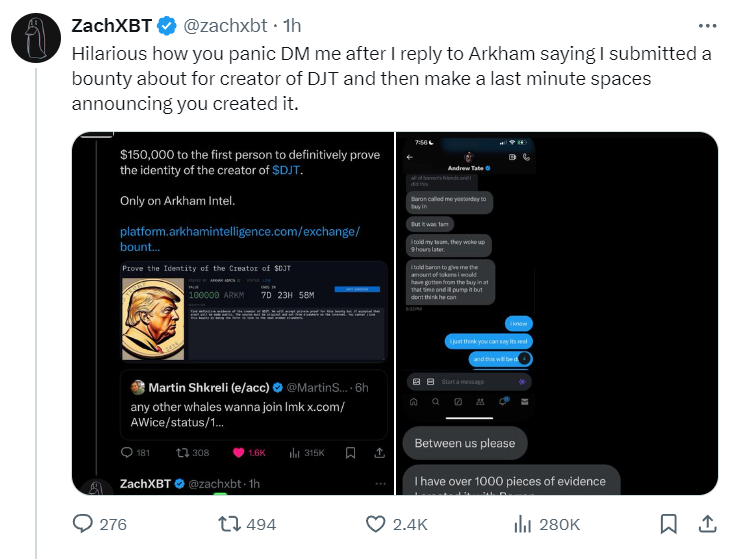Viewport: 737px width, 559px height.
Task: Click the quoted Martin Shkreli tweet
Action: 254,404
